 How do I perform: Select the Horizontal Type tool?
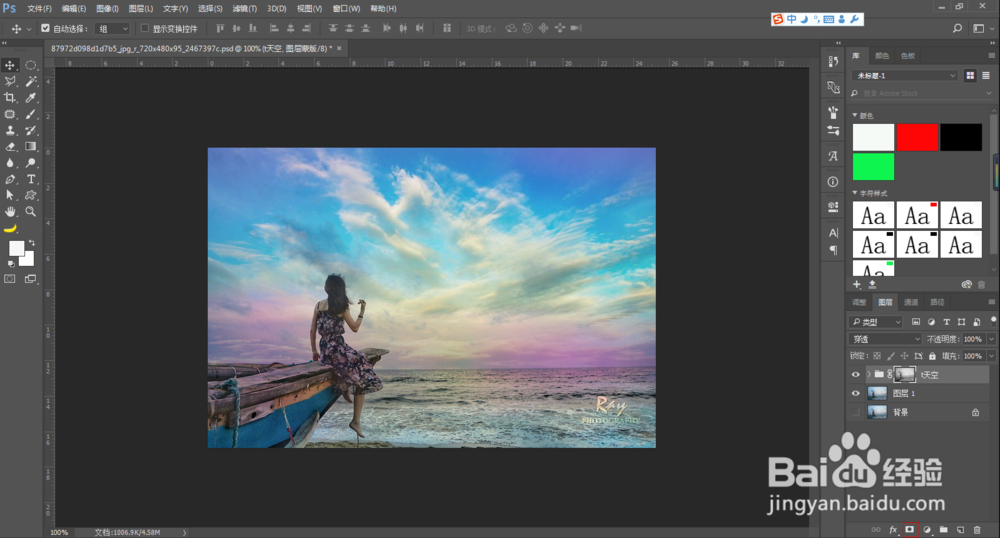tap(31, 179)
